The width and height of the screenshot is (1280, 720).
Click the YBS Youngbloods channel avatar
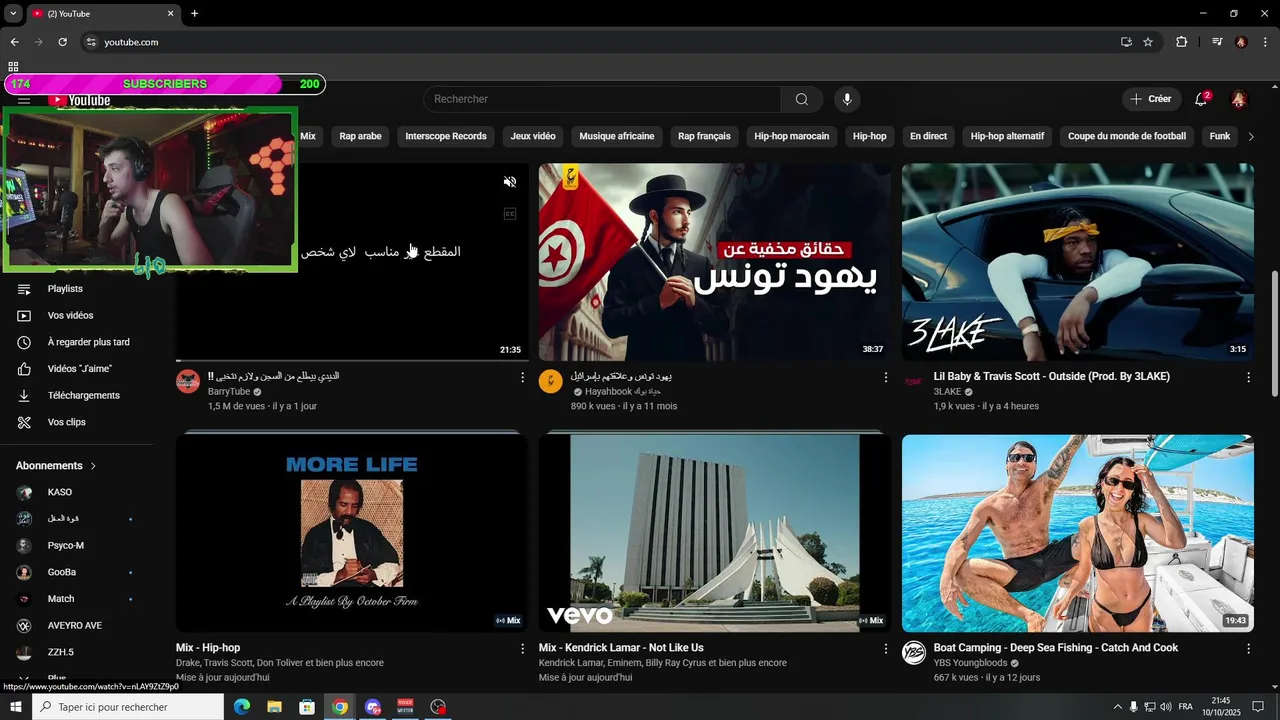(914, 653)
